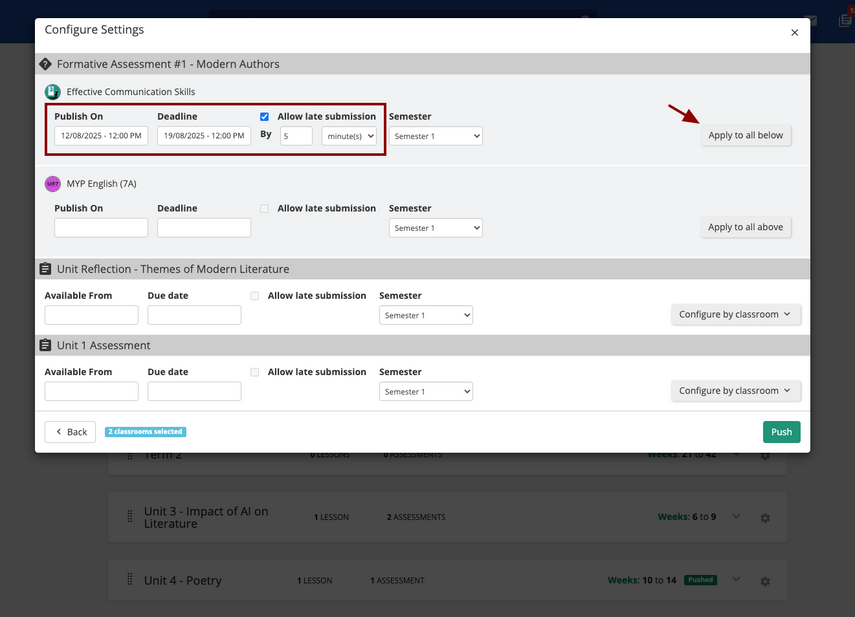Click the Apply to all below button

pyautogui.click(x=745, y=135)
